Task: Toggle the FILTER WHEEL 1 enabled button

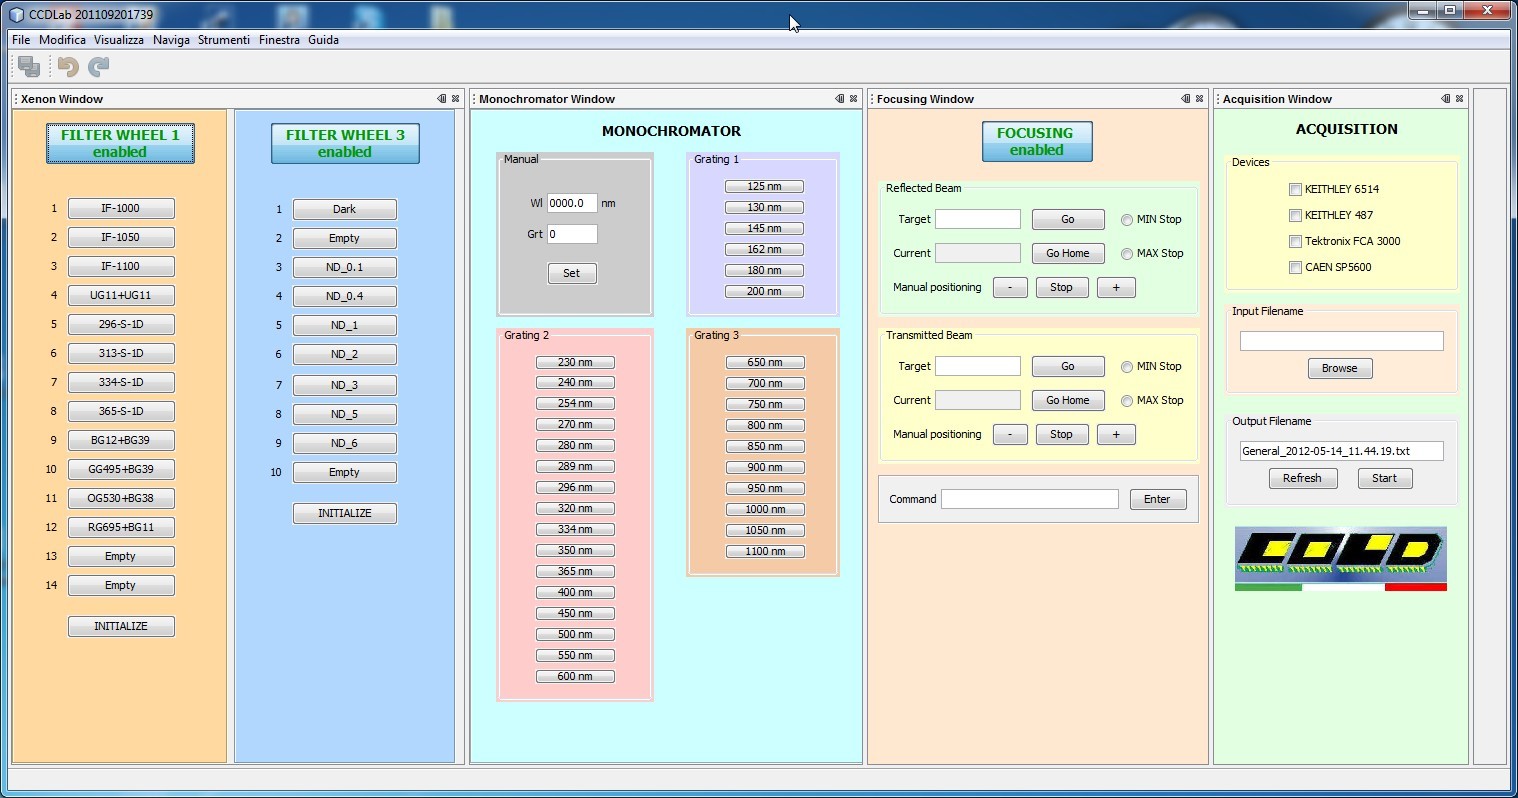Action: tap(120, 143)
